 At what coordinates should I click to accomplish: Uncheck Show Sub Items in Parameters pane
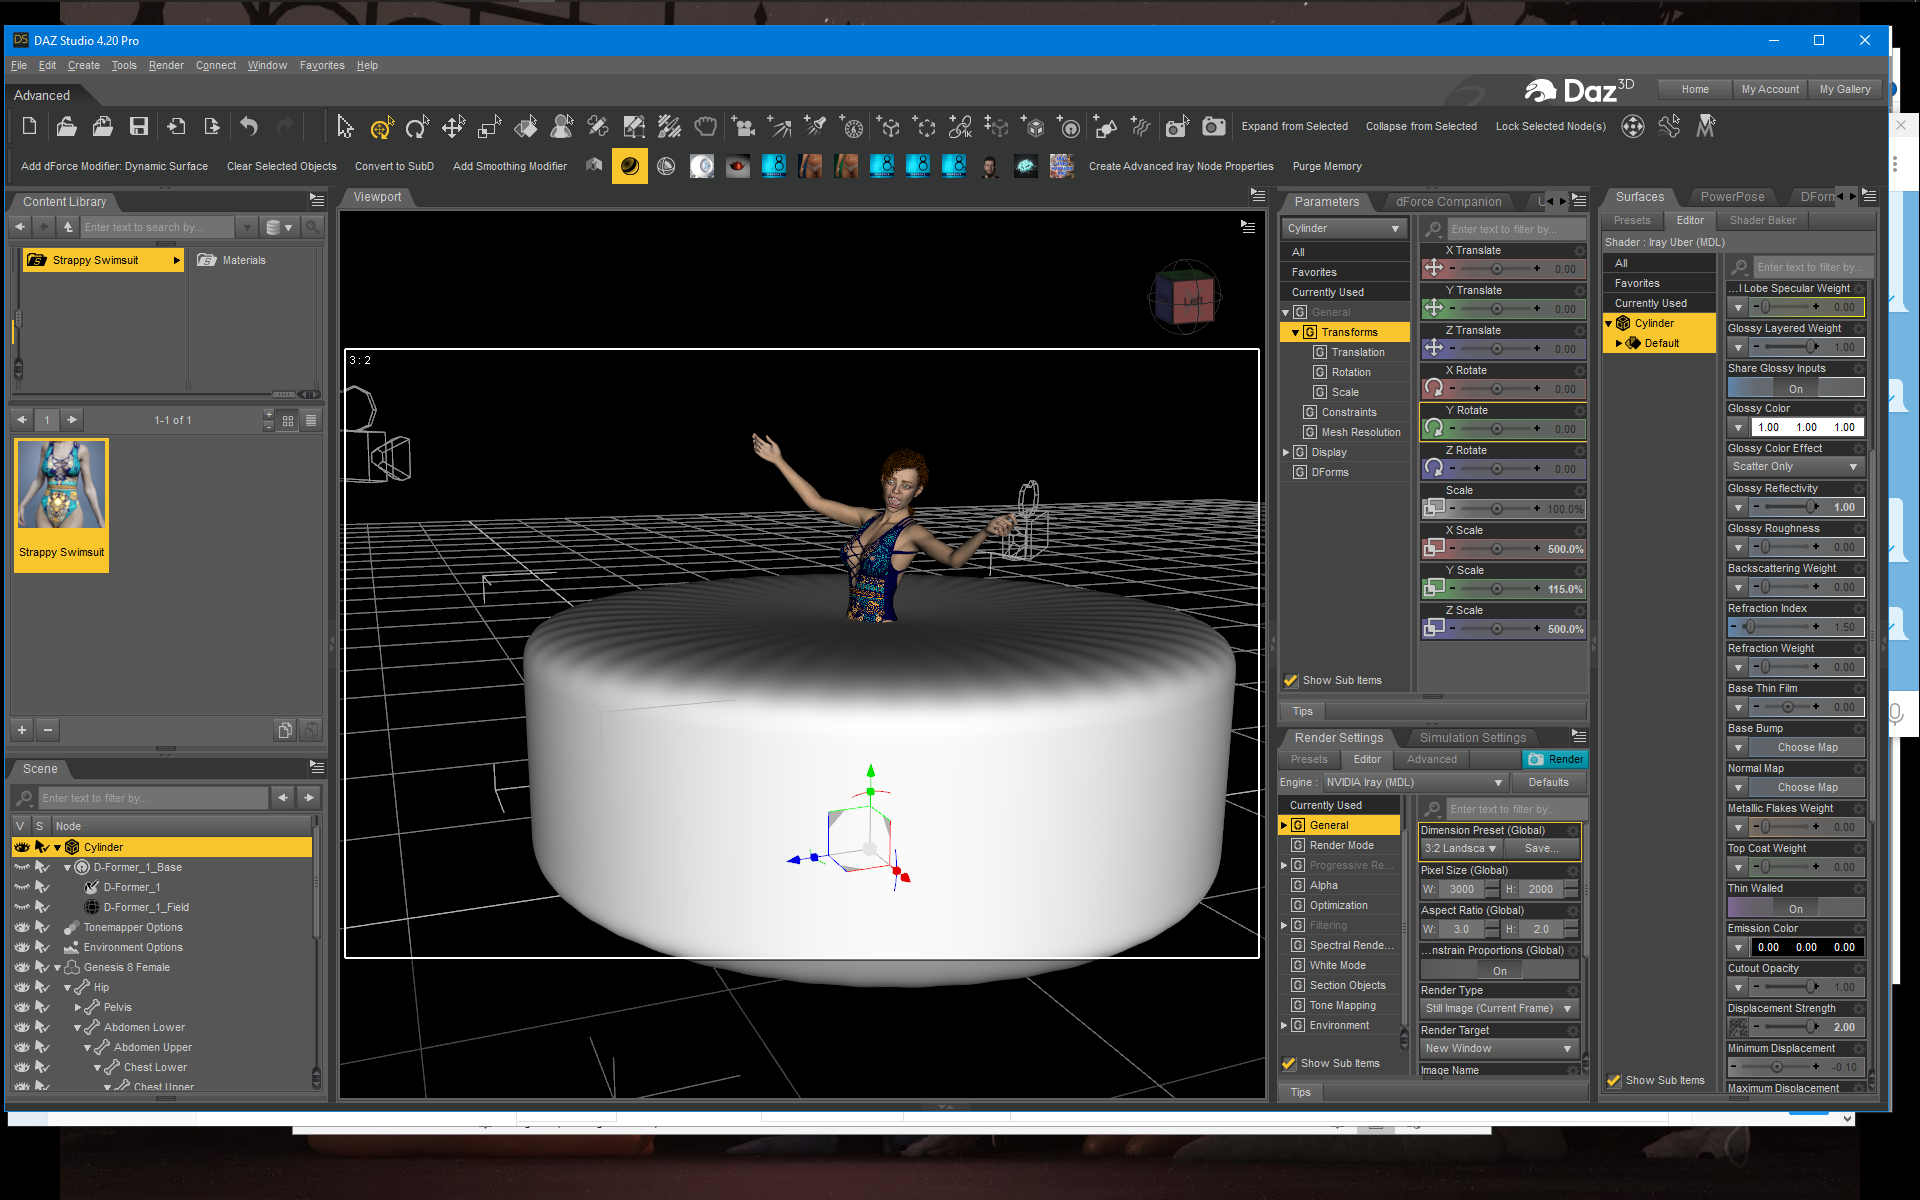(x=1291, y=681)
